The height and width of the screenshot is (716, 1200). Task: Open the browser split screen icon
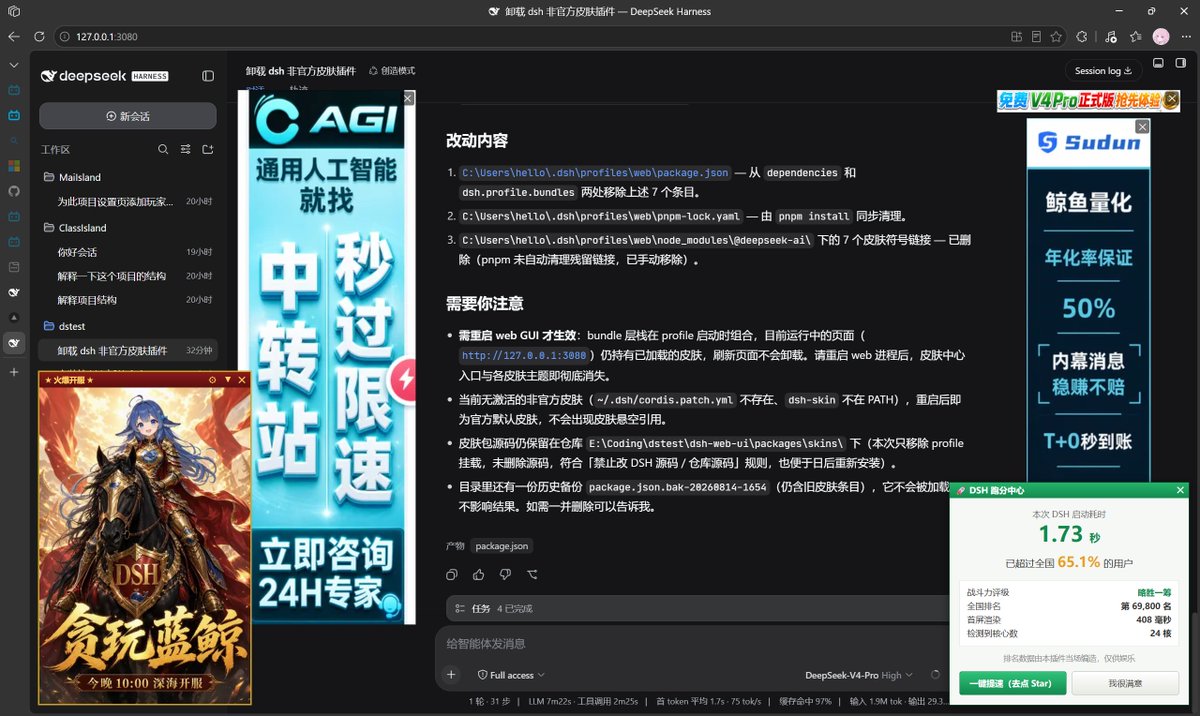click(1016, 37)
